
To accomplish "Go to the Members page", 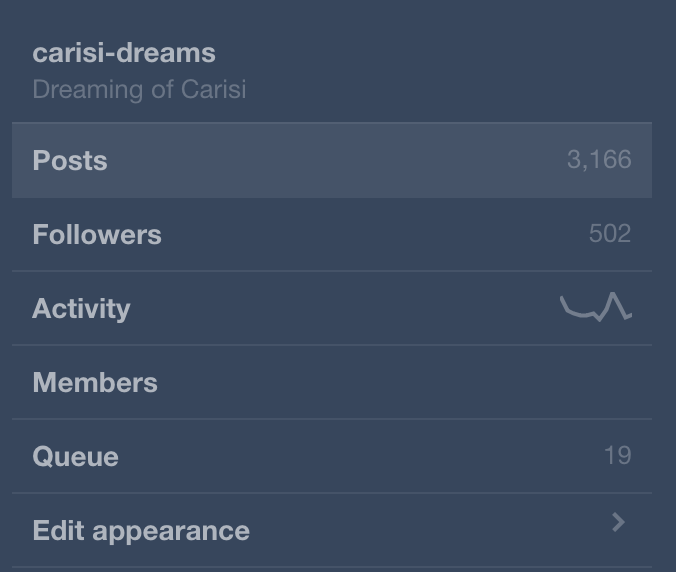I will tap(95, 382).
